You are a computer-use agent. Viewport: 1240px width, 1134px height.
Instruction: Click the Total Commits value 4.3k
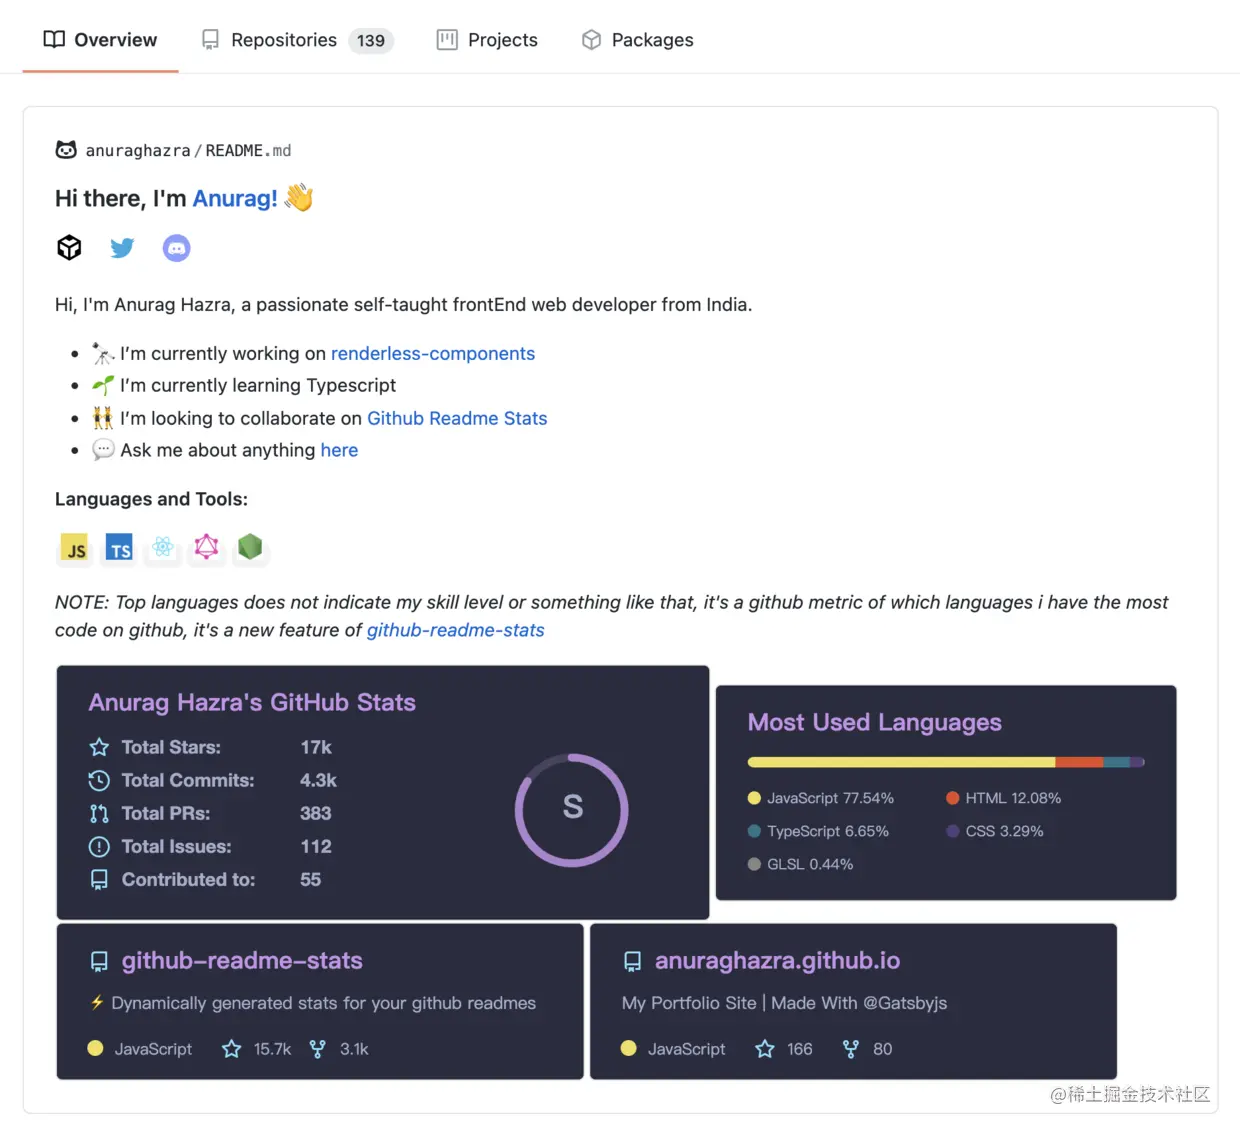point(318,780)
